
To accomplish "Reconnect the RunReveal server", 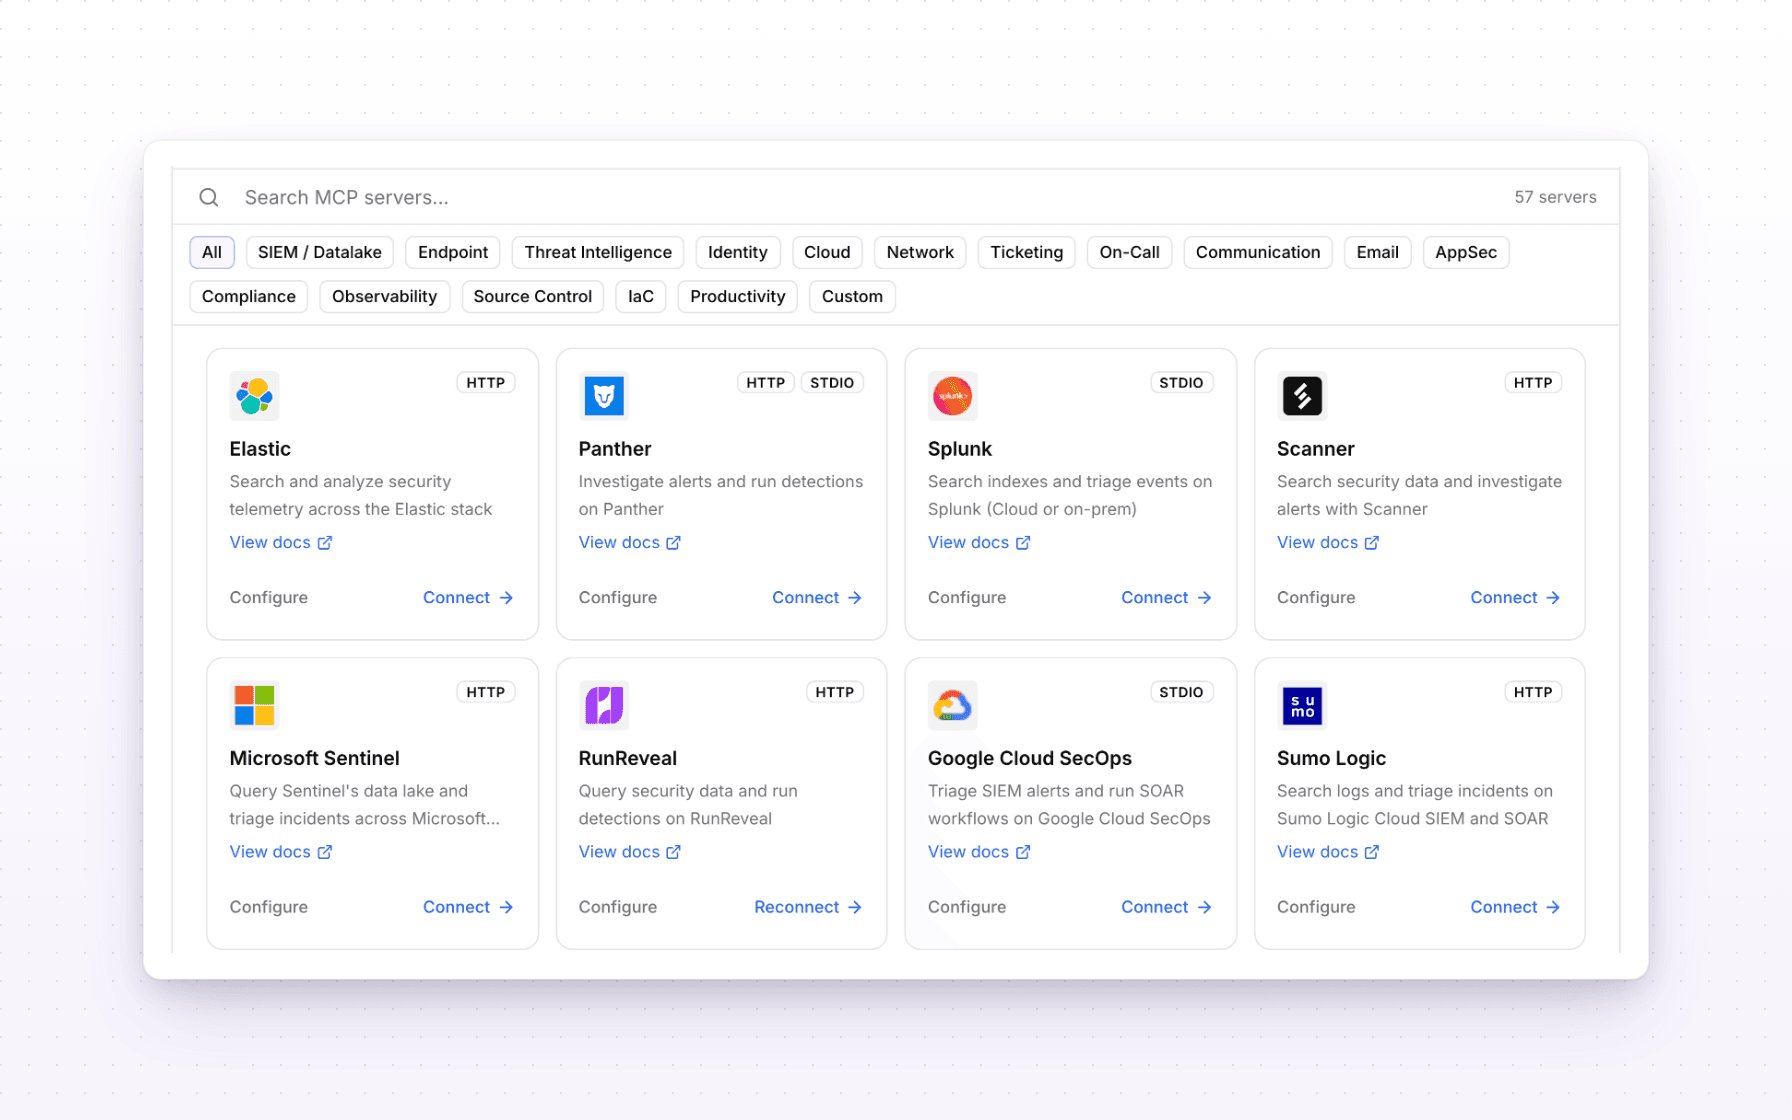I will (x=808, y=907).
